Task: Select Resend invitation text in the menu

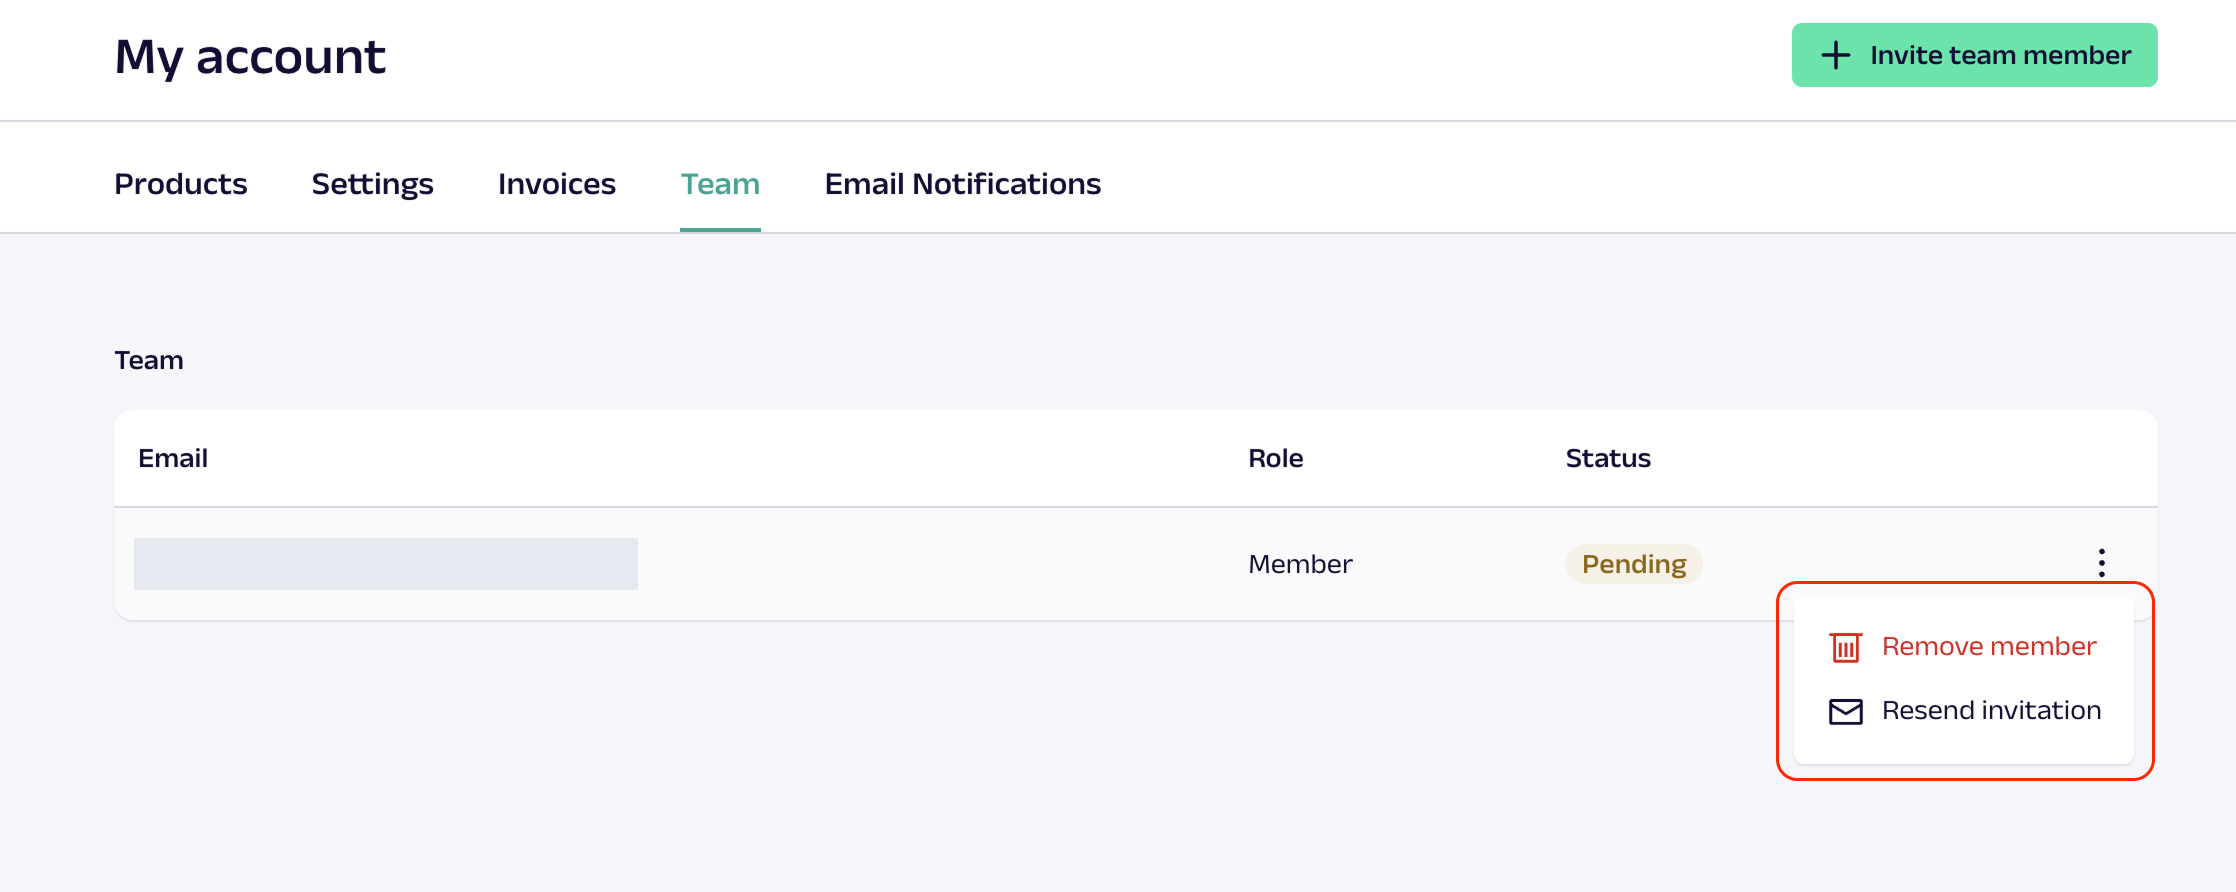Action: pos(1991,711)
